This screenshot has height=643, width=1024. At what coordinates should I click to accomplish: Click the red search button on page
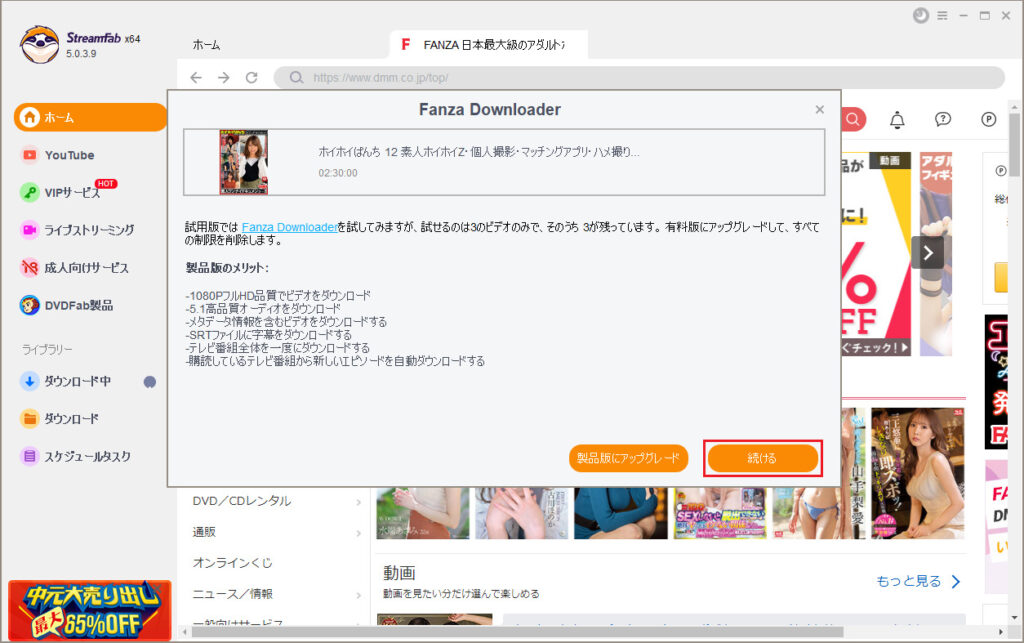click(853, 119)
